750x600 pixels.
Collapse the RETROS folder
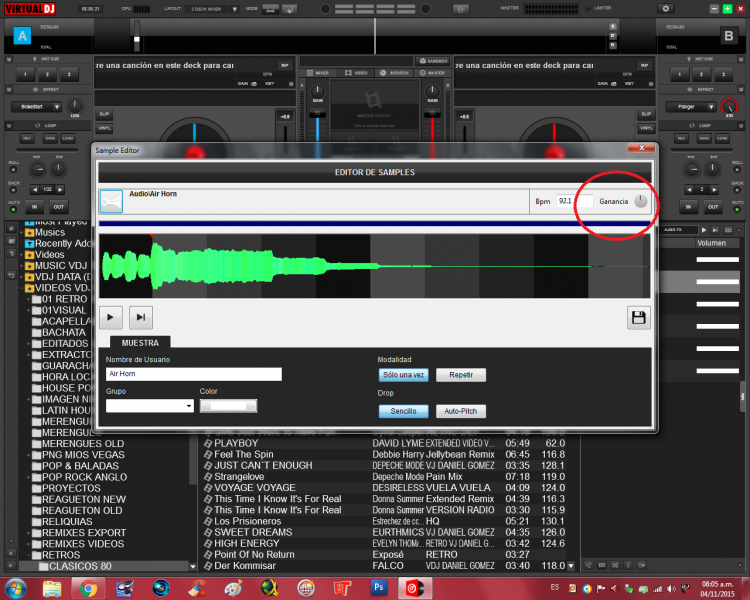tap(29, 555)
